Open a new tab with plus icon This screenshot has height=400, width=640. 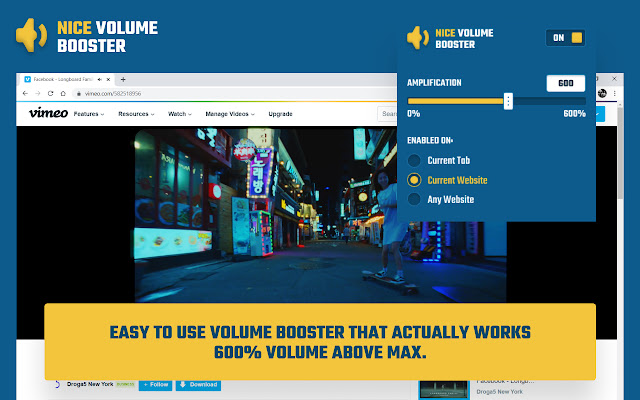[123, 79]
